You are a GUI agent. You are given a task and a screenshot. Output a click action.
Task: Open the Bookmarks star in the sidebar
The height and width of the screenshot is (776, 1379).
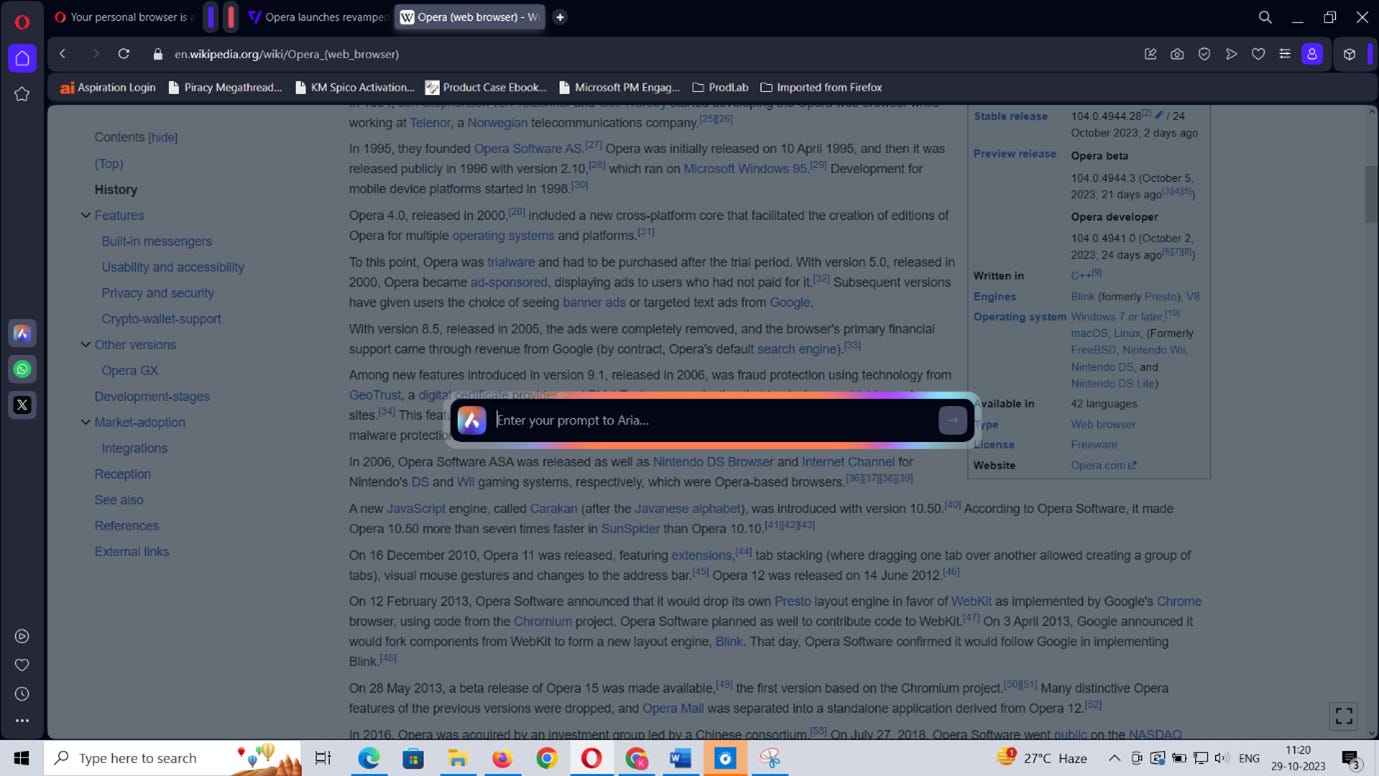(22, 94)
